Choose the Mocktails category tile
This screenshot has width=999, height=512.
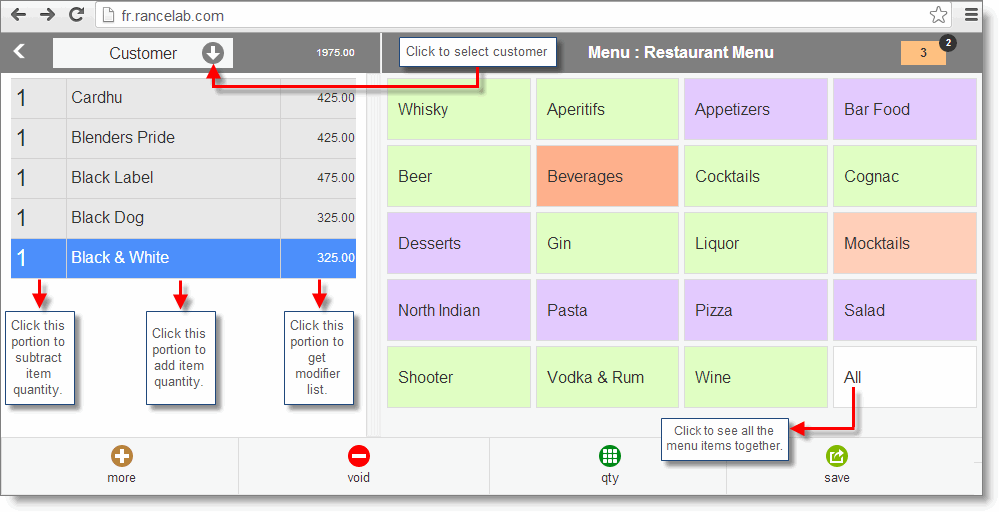pyautogui.click(x=905, y=243)
